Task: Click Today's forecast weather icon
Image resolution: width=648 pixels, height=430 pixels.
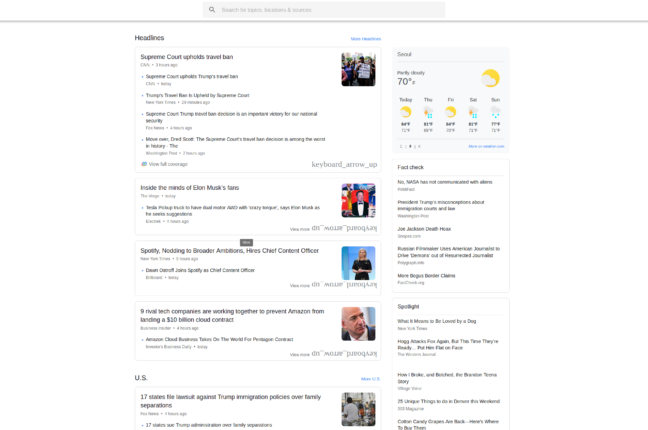Action: click(x=406, y=112)
